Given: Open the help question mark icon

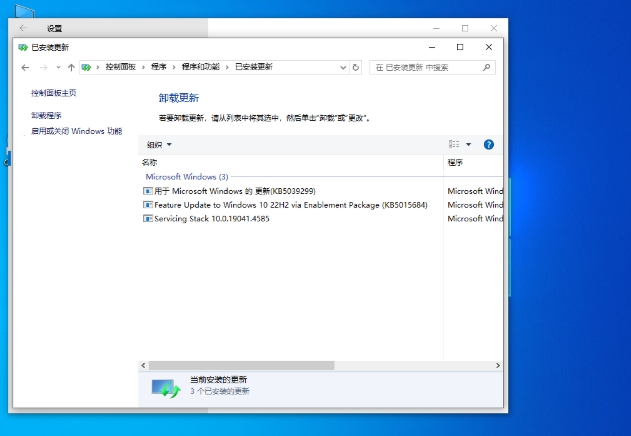Looking at the screenshot, I should click(x=489, y=144).
